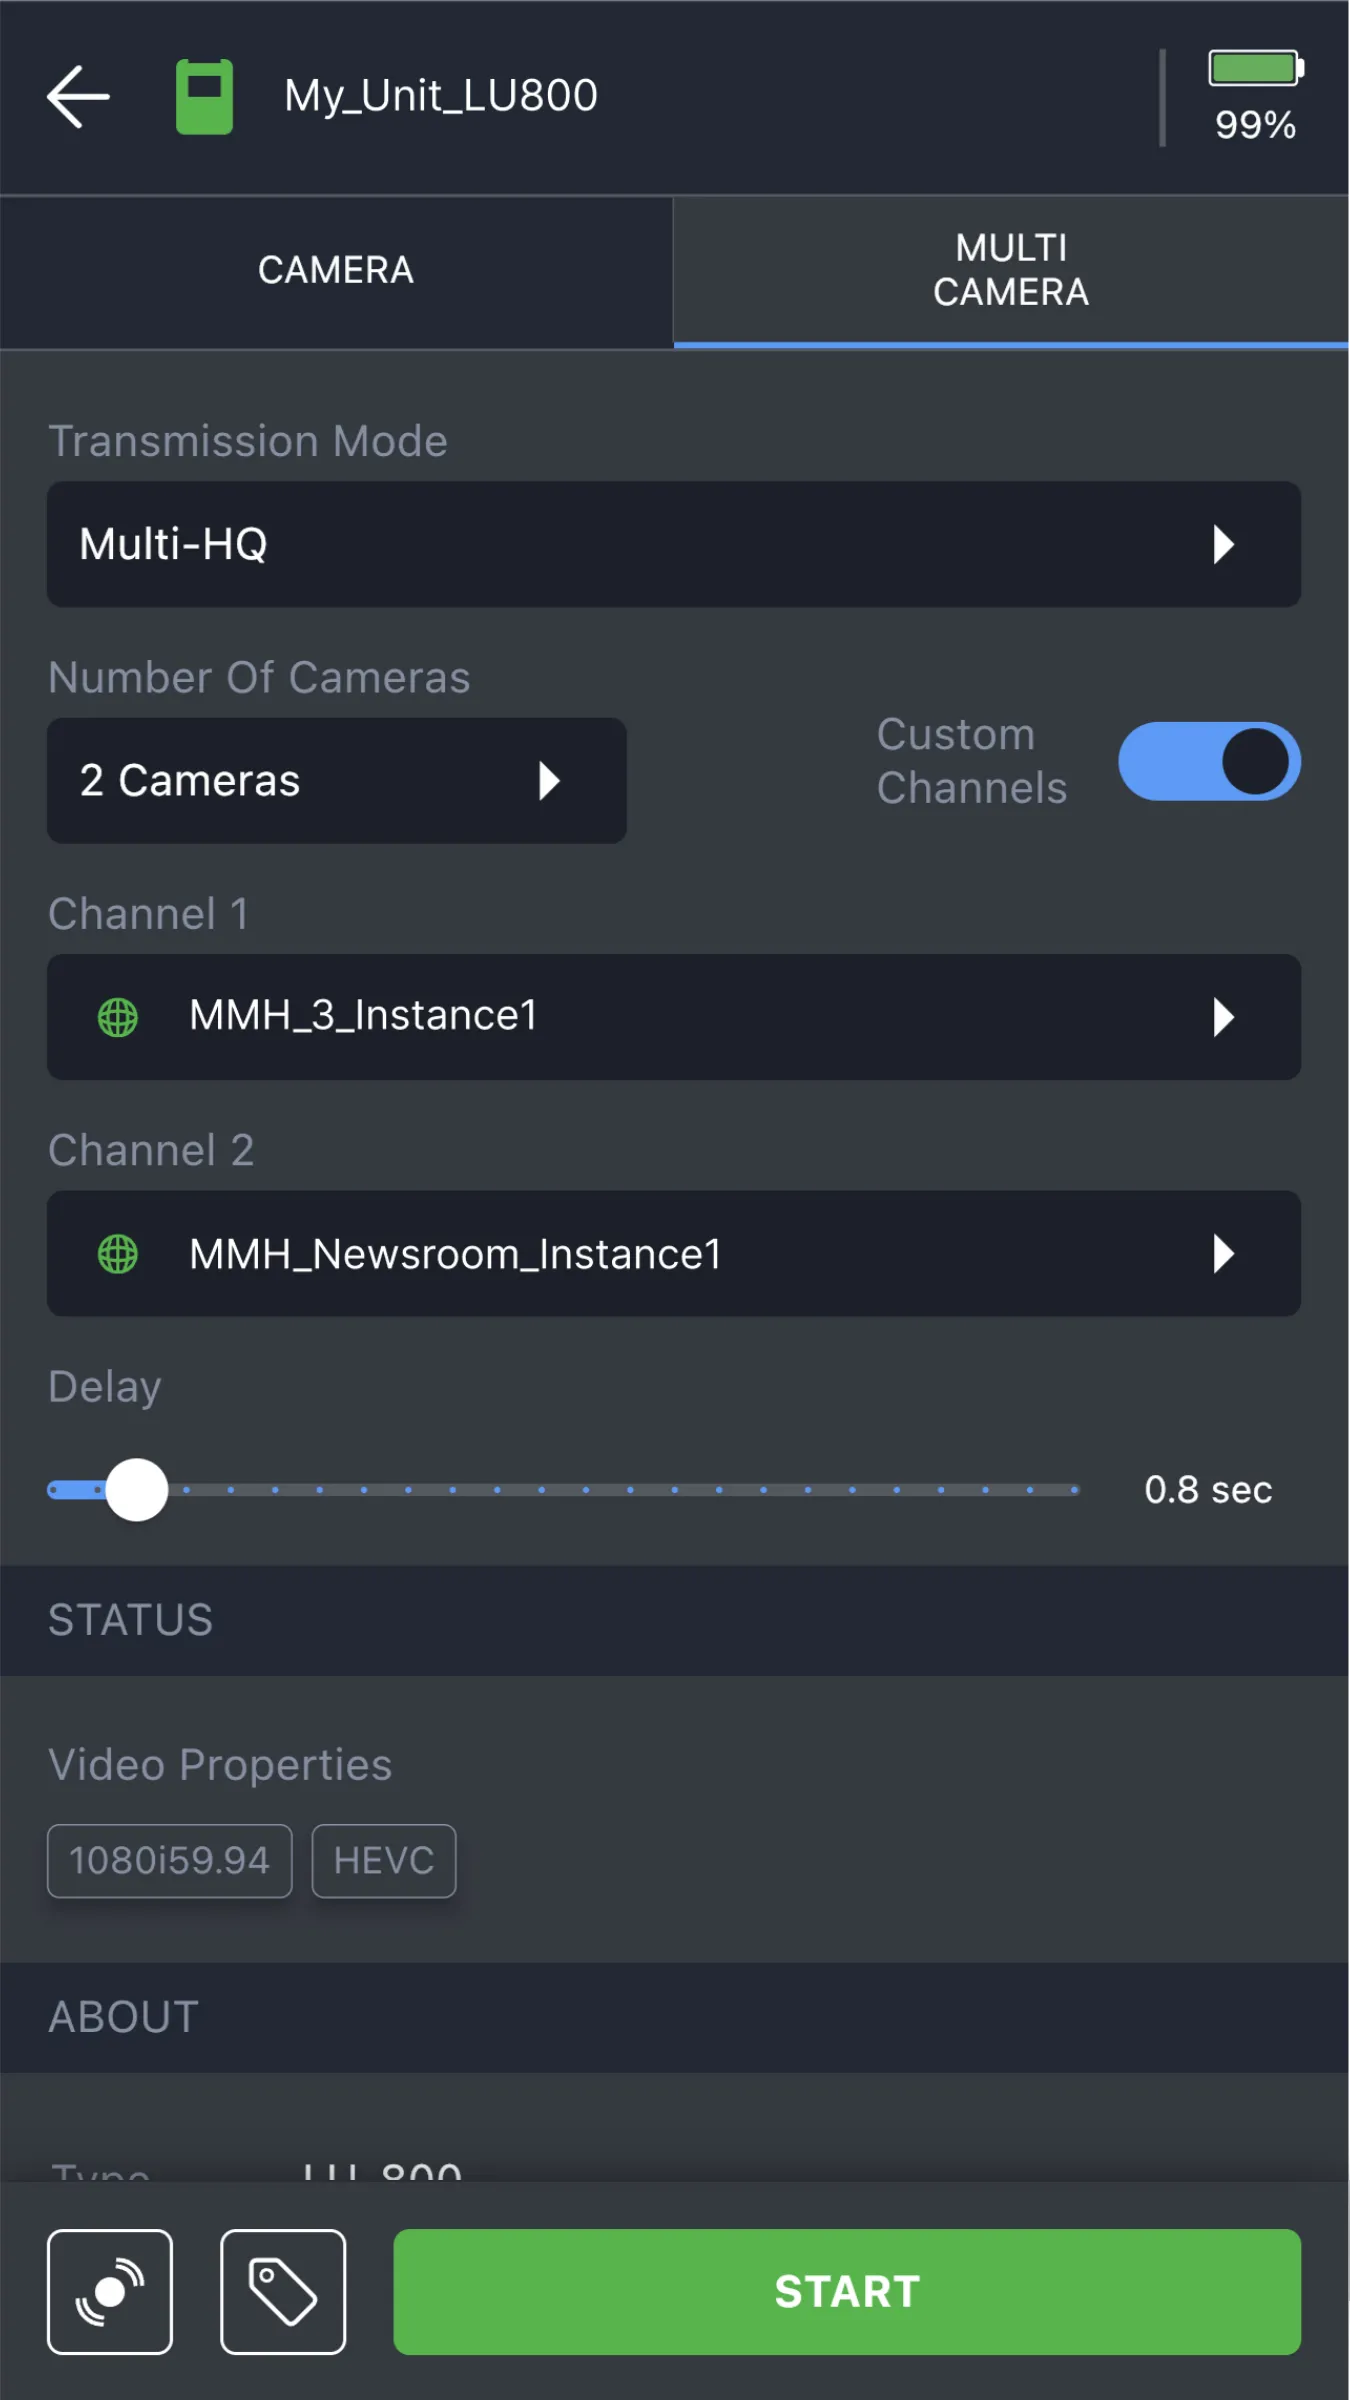The image size is (1350, 2400).
Task: Open the tag metadata icon button
Action: (283, 2291)
